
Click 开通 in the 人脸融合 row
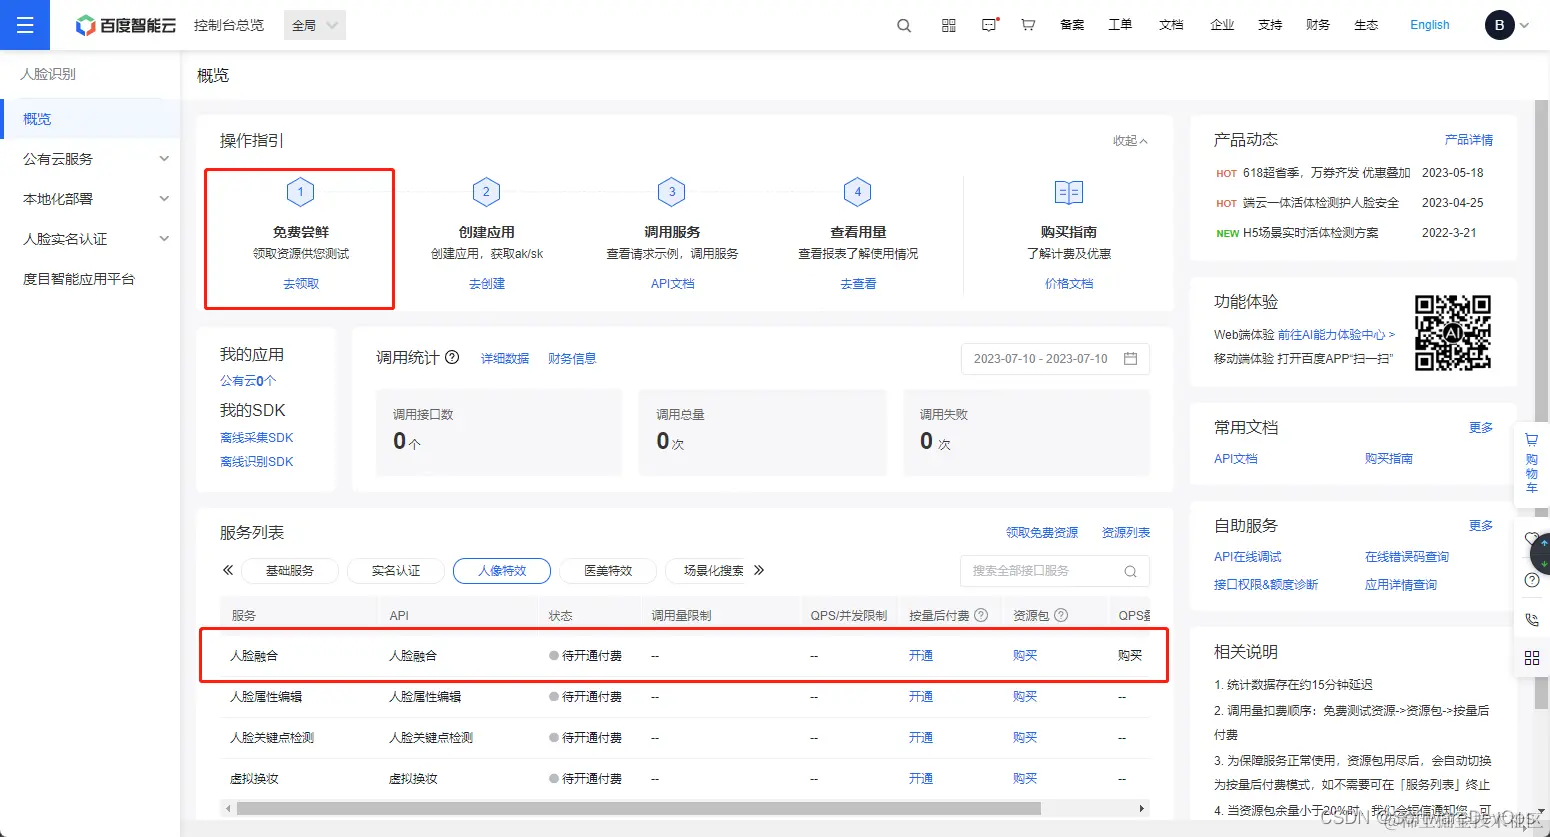tap(921, 656)
